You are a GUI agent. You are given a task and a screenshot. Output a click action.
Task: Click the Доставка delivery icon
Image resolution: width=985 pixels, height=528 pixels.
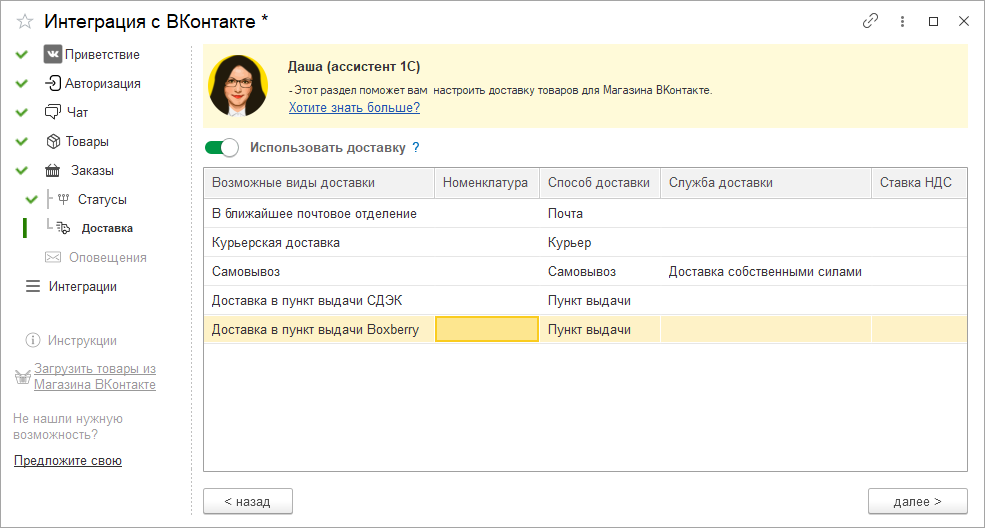63,228
